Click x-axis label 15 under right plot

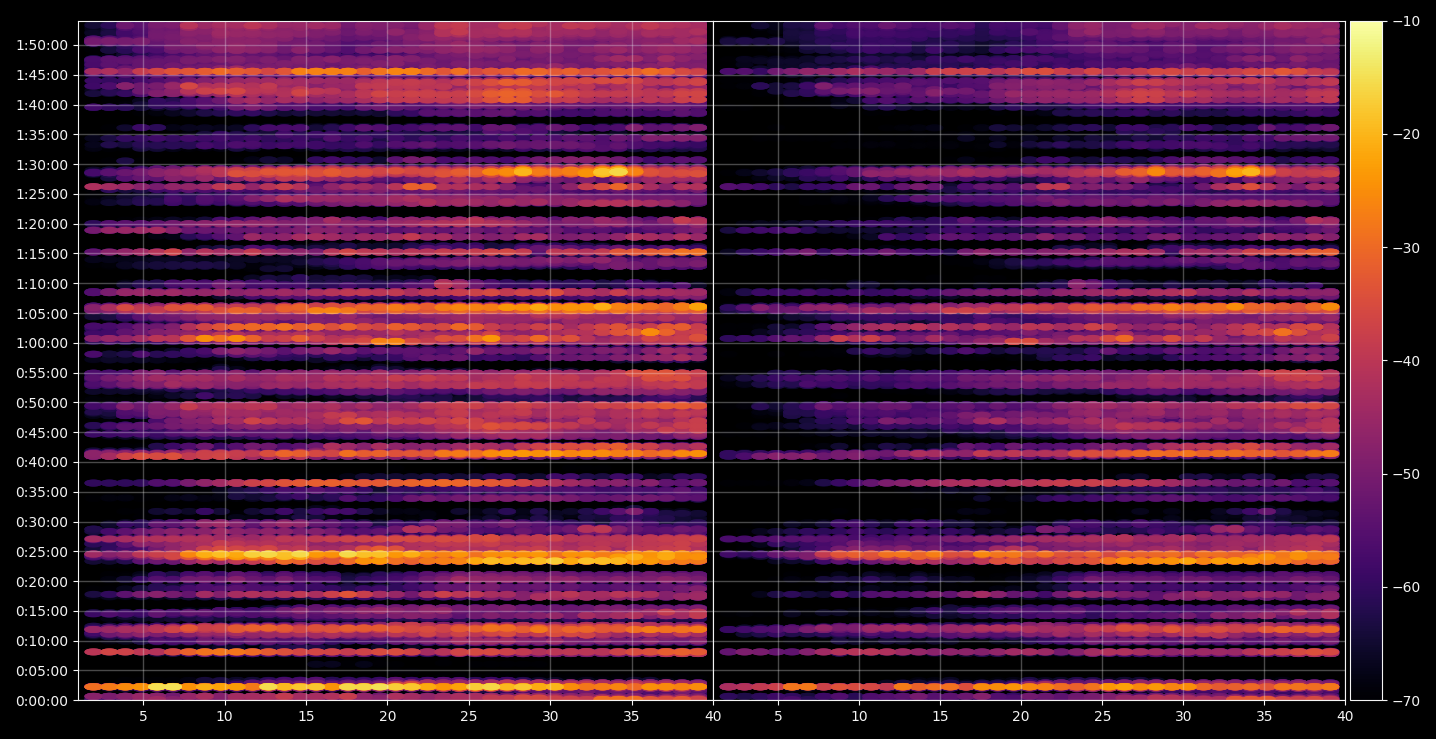(940, 717)
